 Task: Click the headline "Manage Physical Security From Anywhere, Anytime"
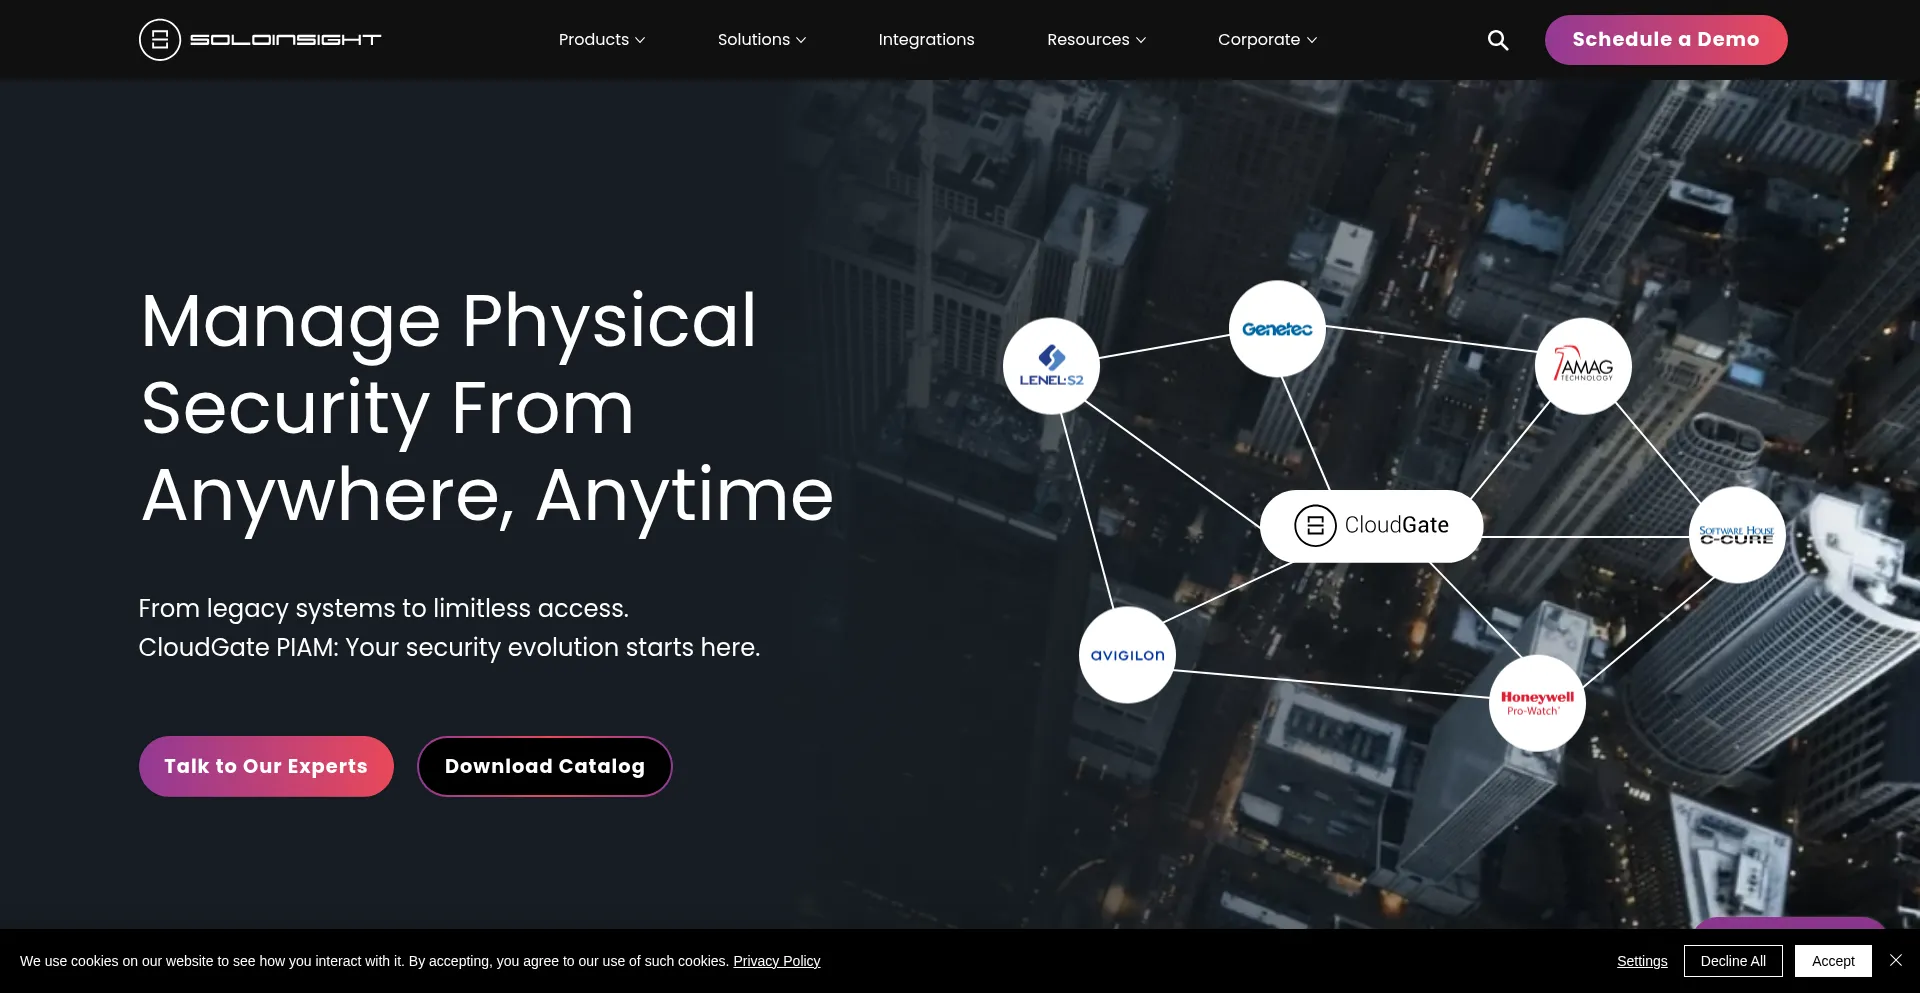[487, 407]
